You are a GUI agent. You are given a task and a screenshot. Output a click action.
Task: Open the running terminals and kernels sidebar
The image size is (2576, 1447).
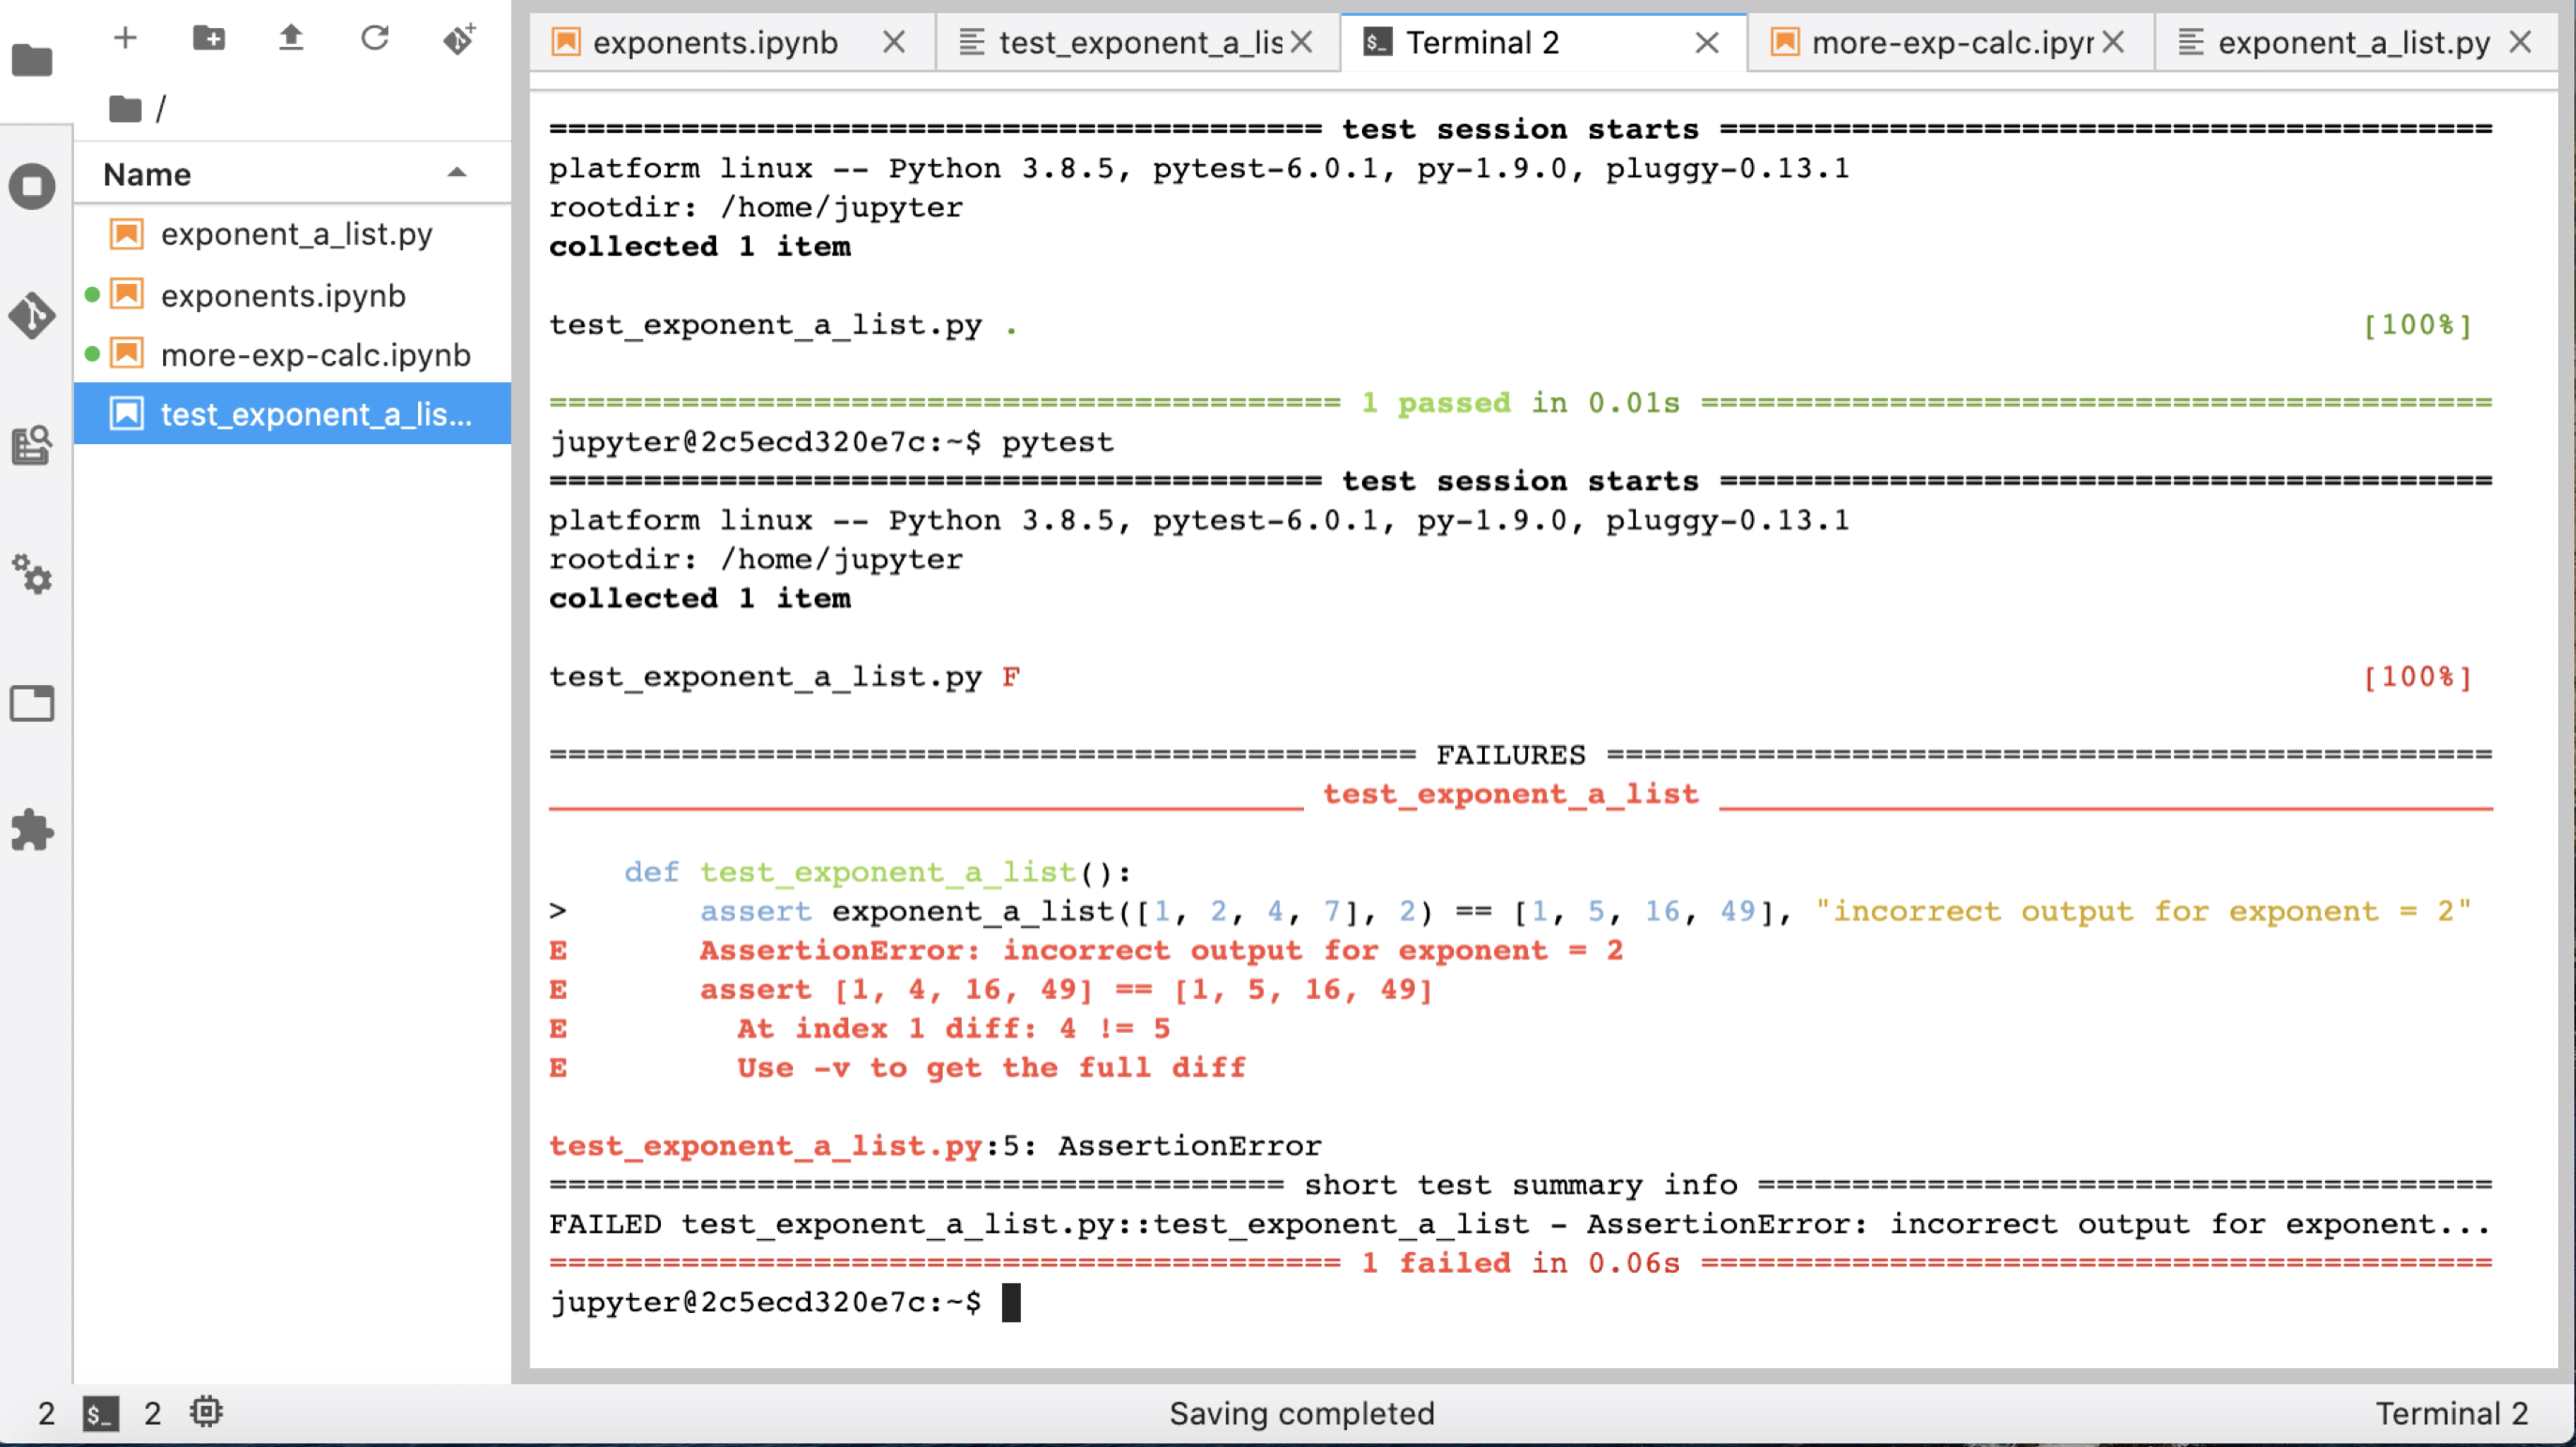point(32,186)
